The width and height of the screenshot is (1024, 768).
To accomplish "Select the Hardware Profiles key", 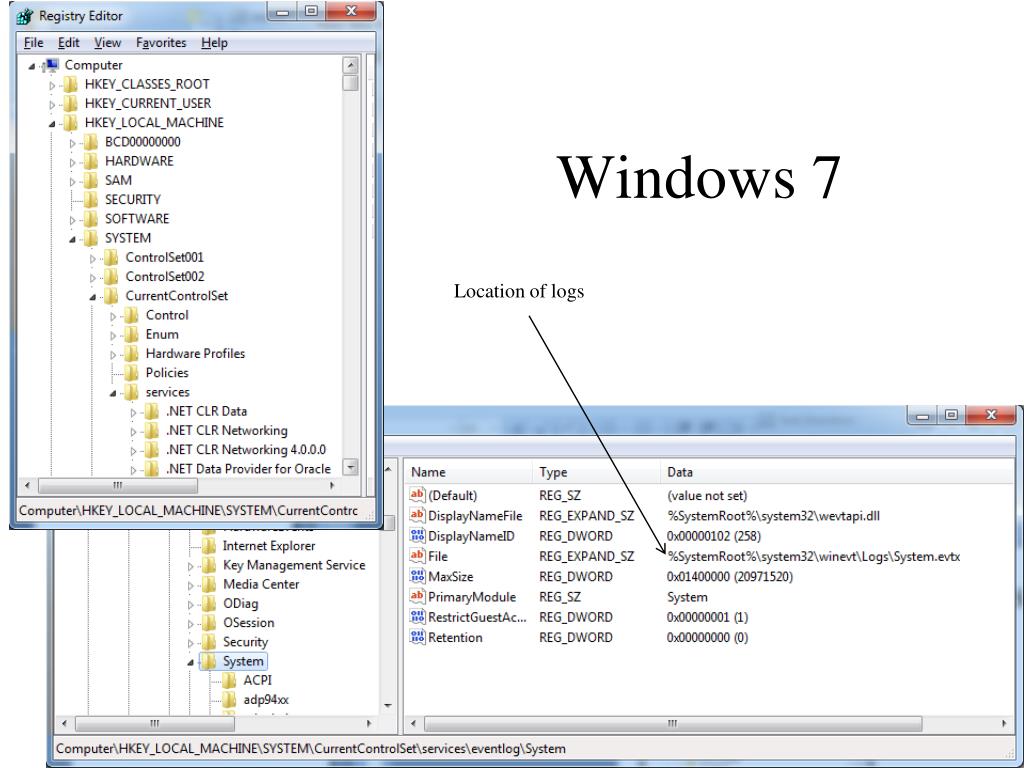I will pos(195,353).
